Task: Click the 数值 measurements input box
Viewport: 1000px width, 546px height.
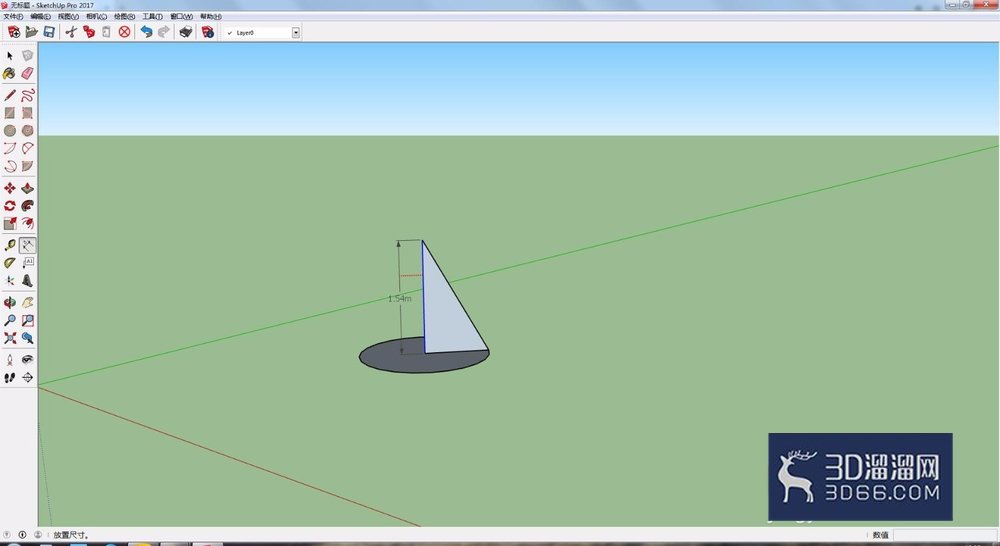Action: tap(945, 535)
